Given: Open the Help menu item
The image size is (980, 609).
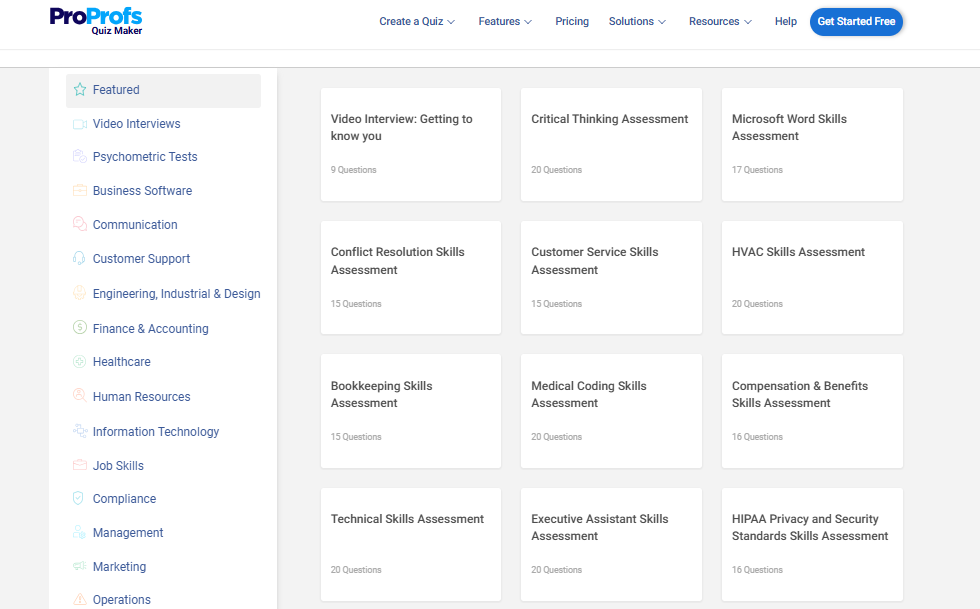Looking at the screenshot, I should (x=786, y=21).
